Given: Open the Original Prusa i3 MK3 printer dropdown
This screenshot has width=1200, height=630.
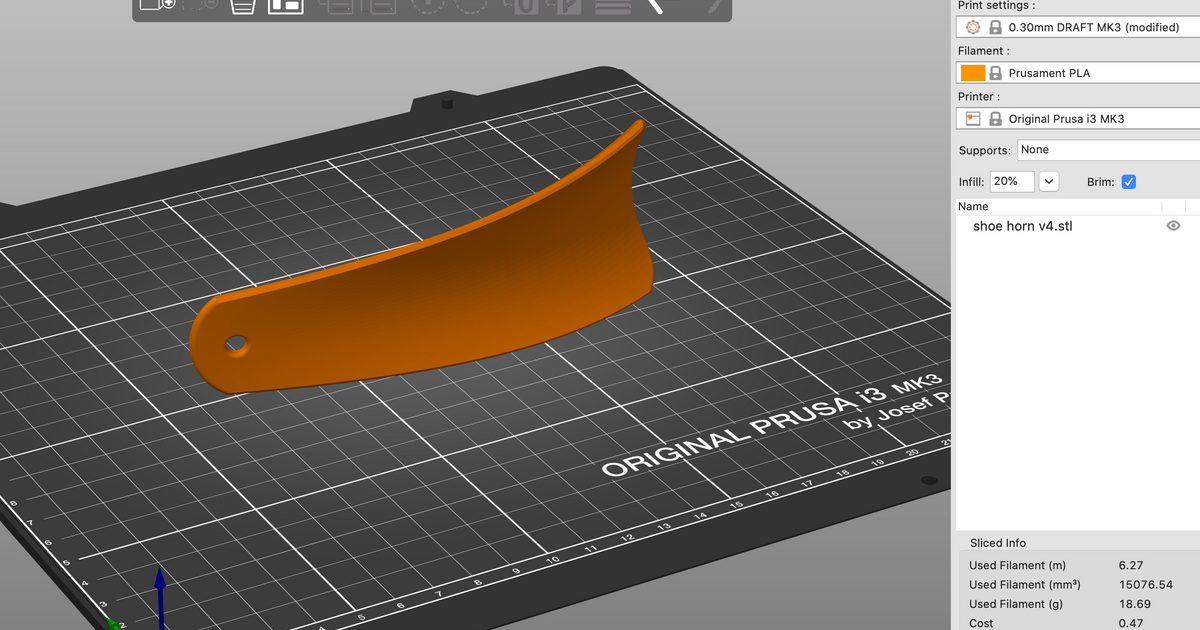Looking at the screenshot, I should pyautogui.click(x=1078, y=119).
